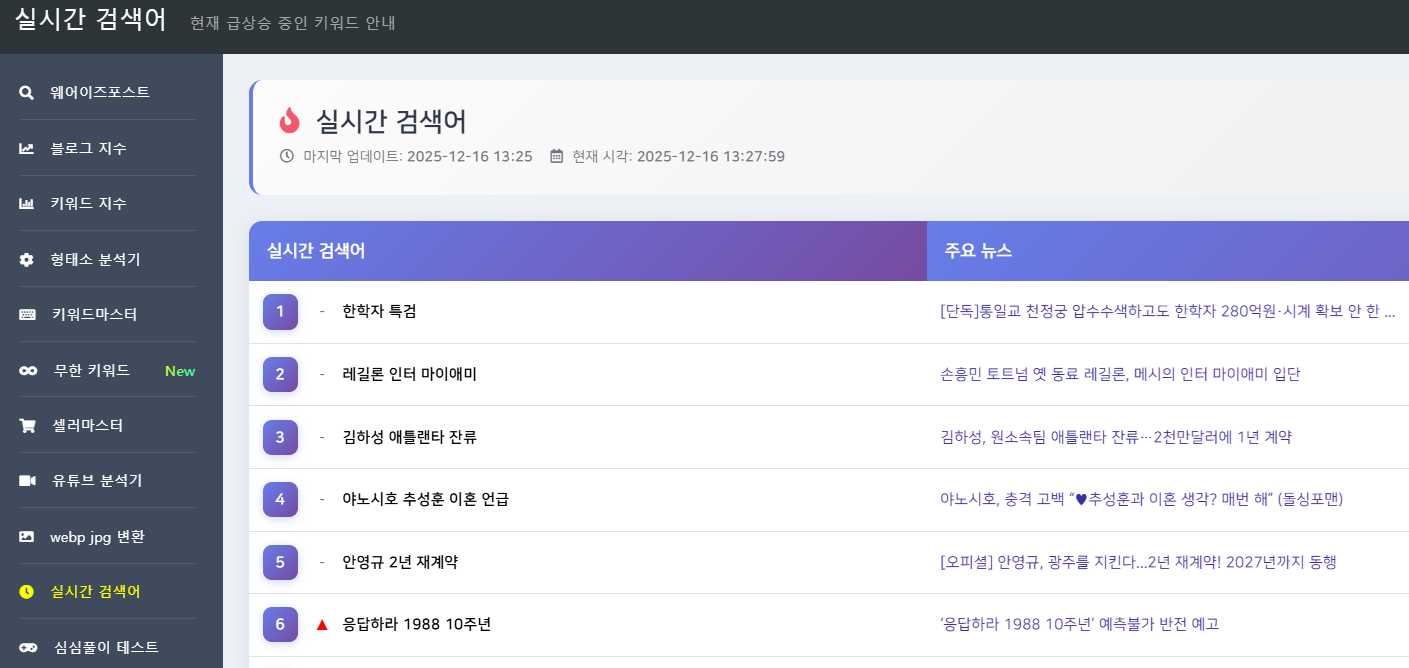Open the 실시간 검색어 sidebar menu item
1409x668 pixels.
coord(93,591)
